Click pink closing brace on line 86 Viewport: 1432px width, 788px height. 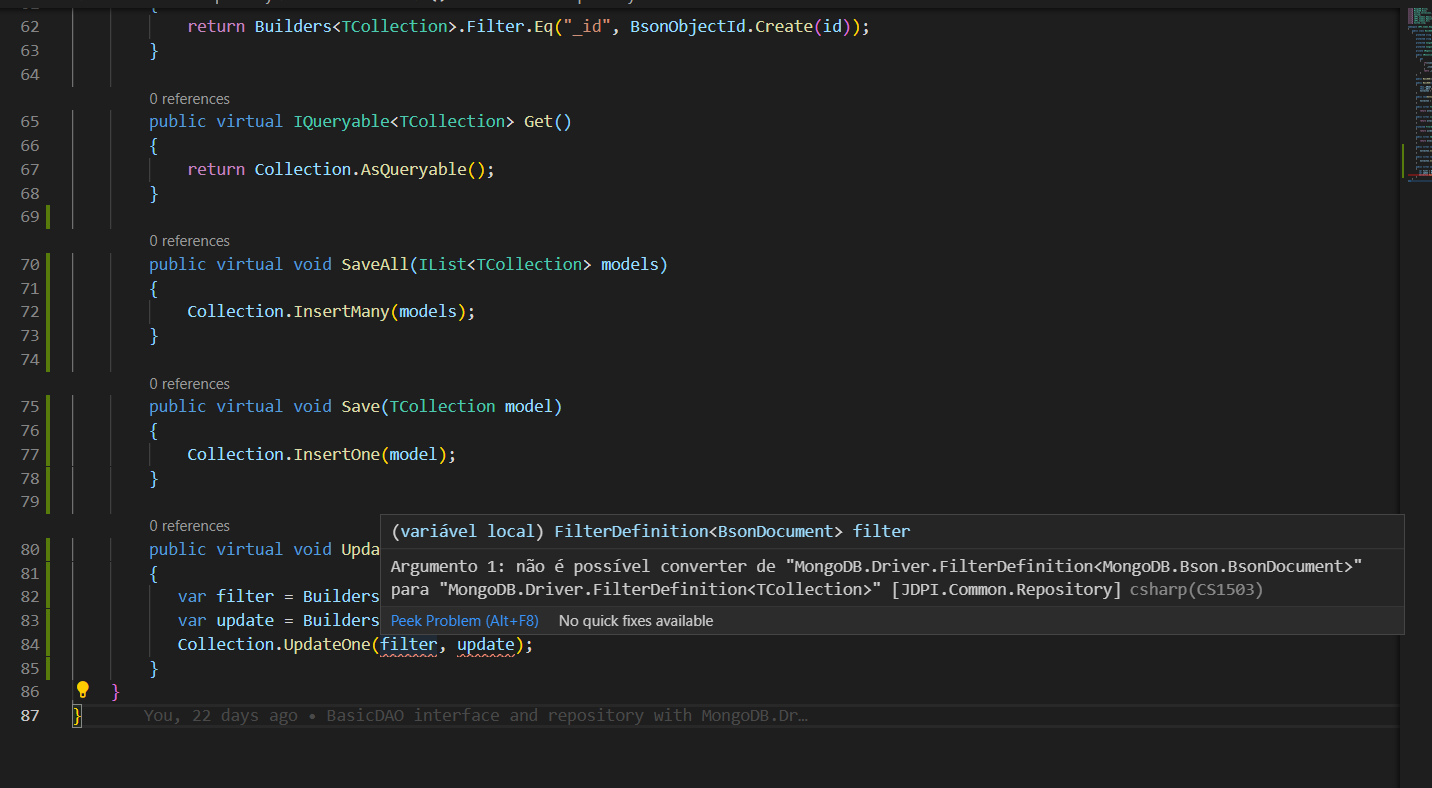(116, 691)
